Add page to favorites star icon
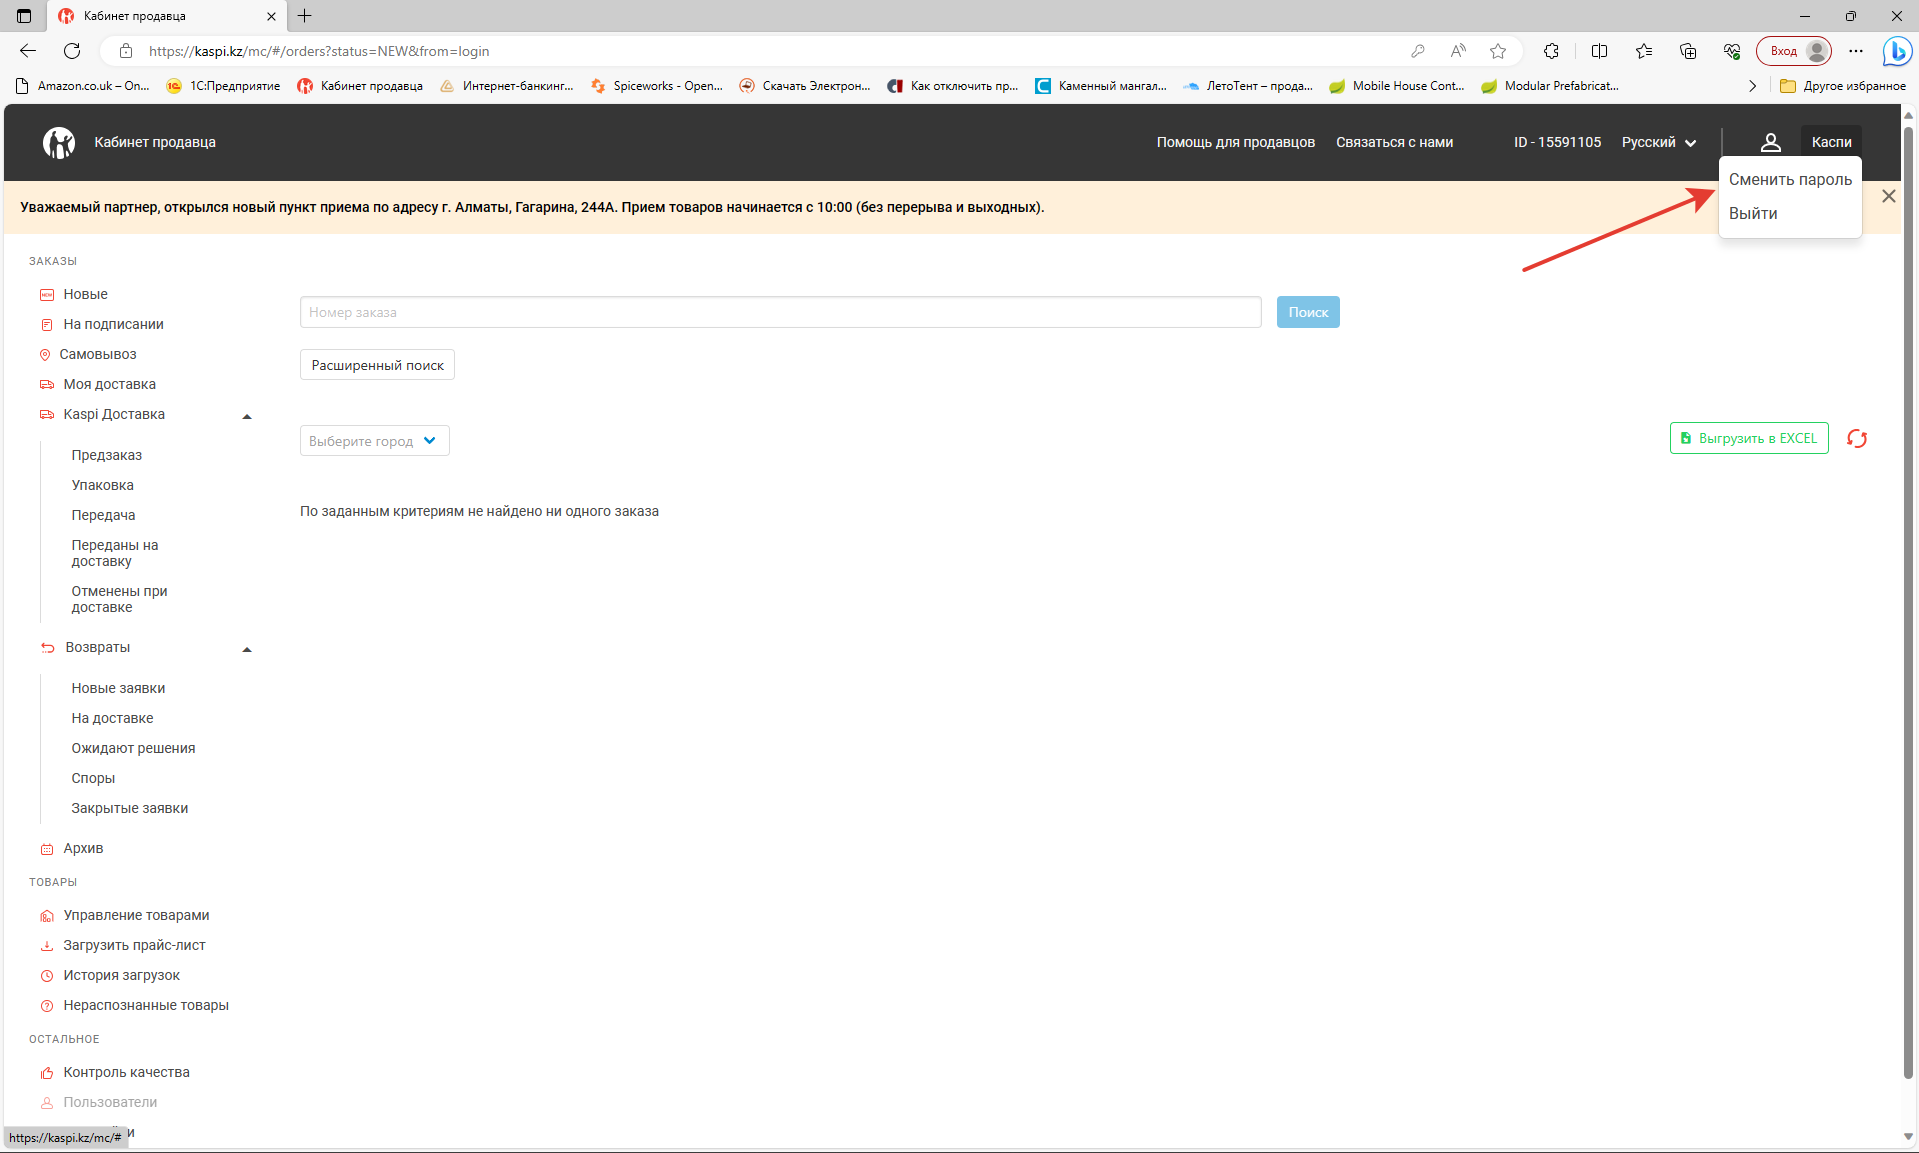The image size is (1919, 1153). pyautogui.click(x=1497, y=51)
